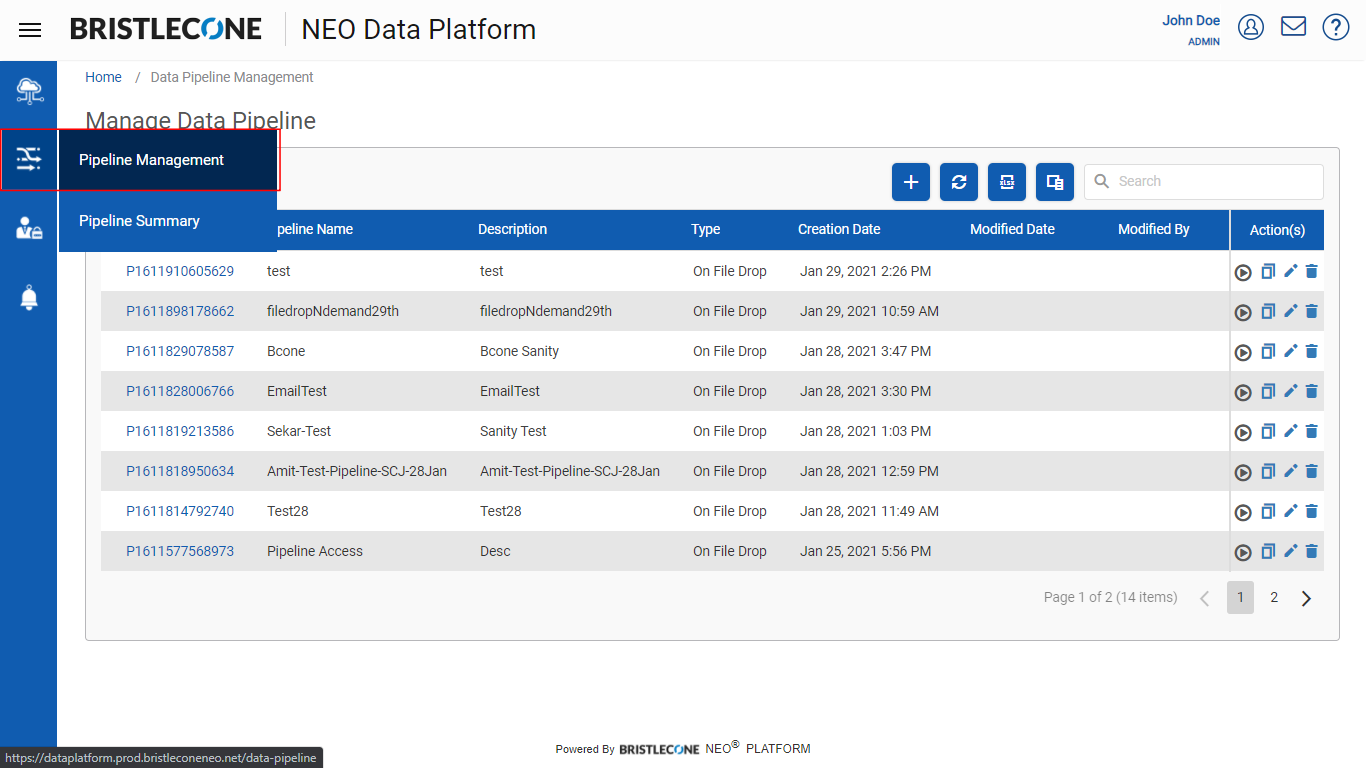
Task: Delete the Sekar-Test pipeline
Action: coord(1312,431)
